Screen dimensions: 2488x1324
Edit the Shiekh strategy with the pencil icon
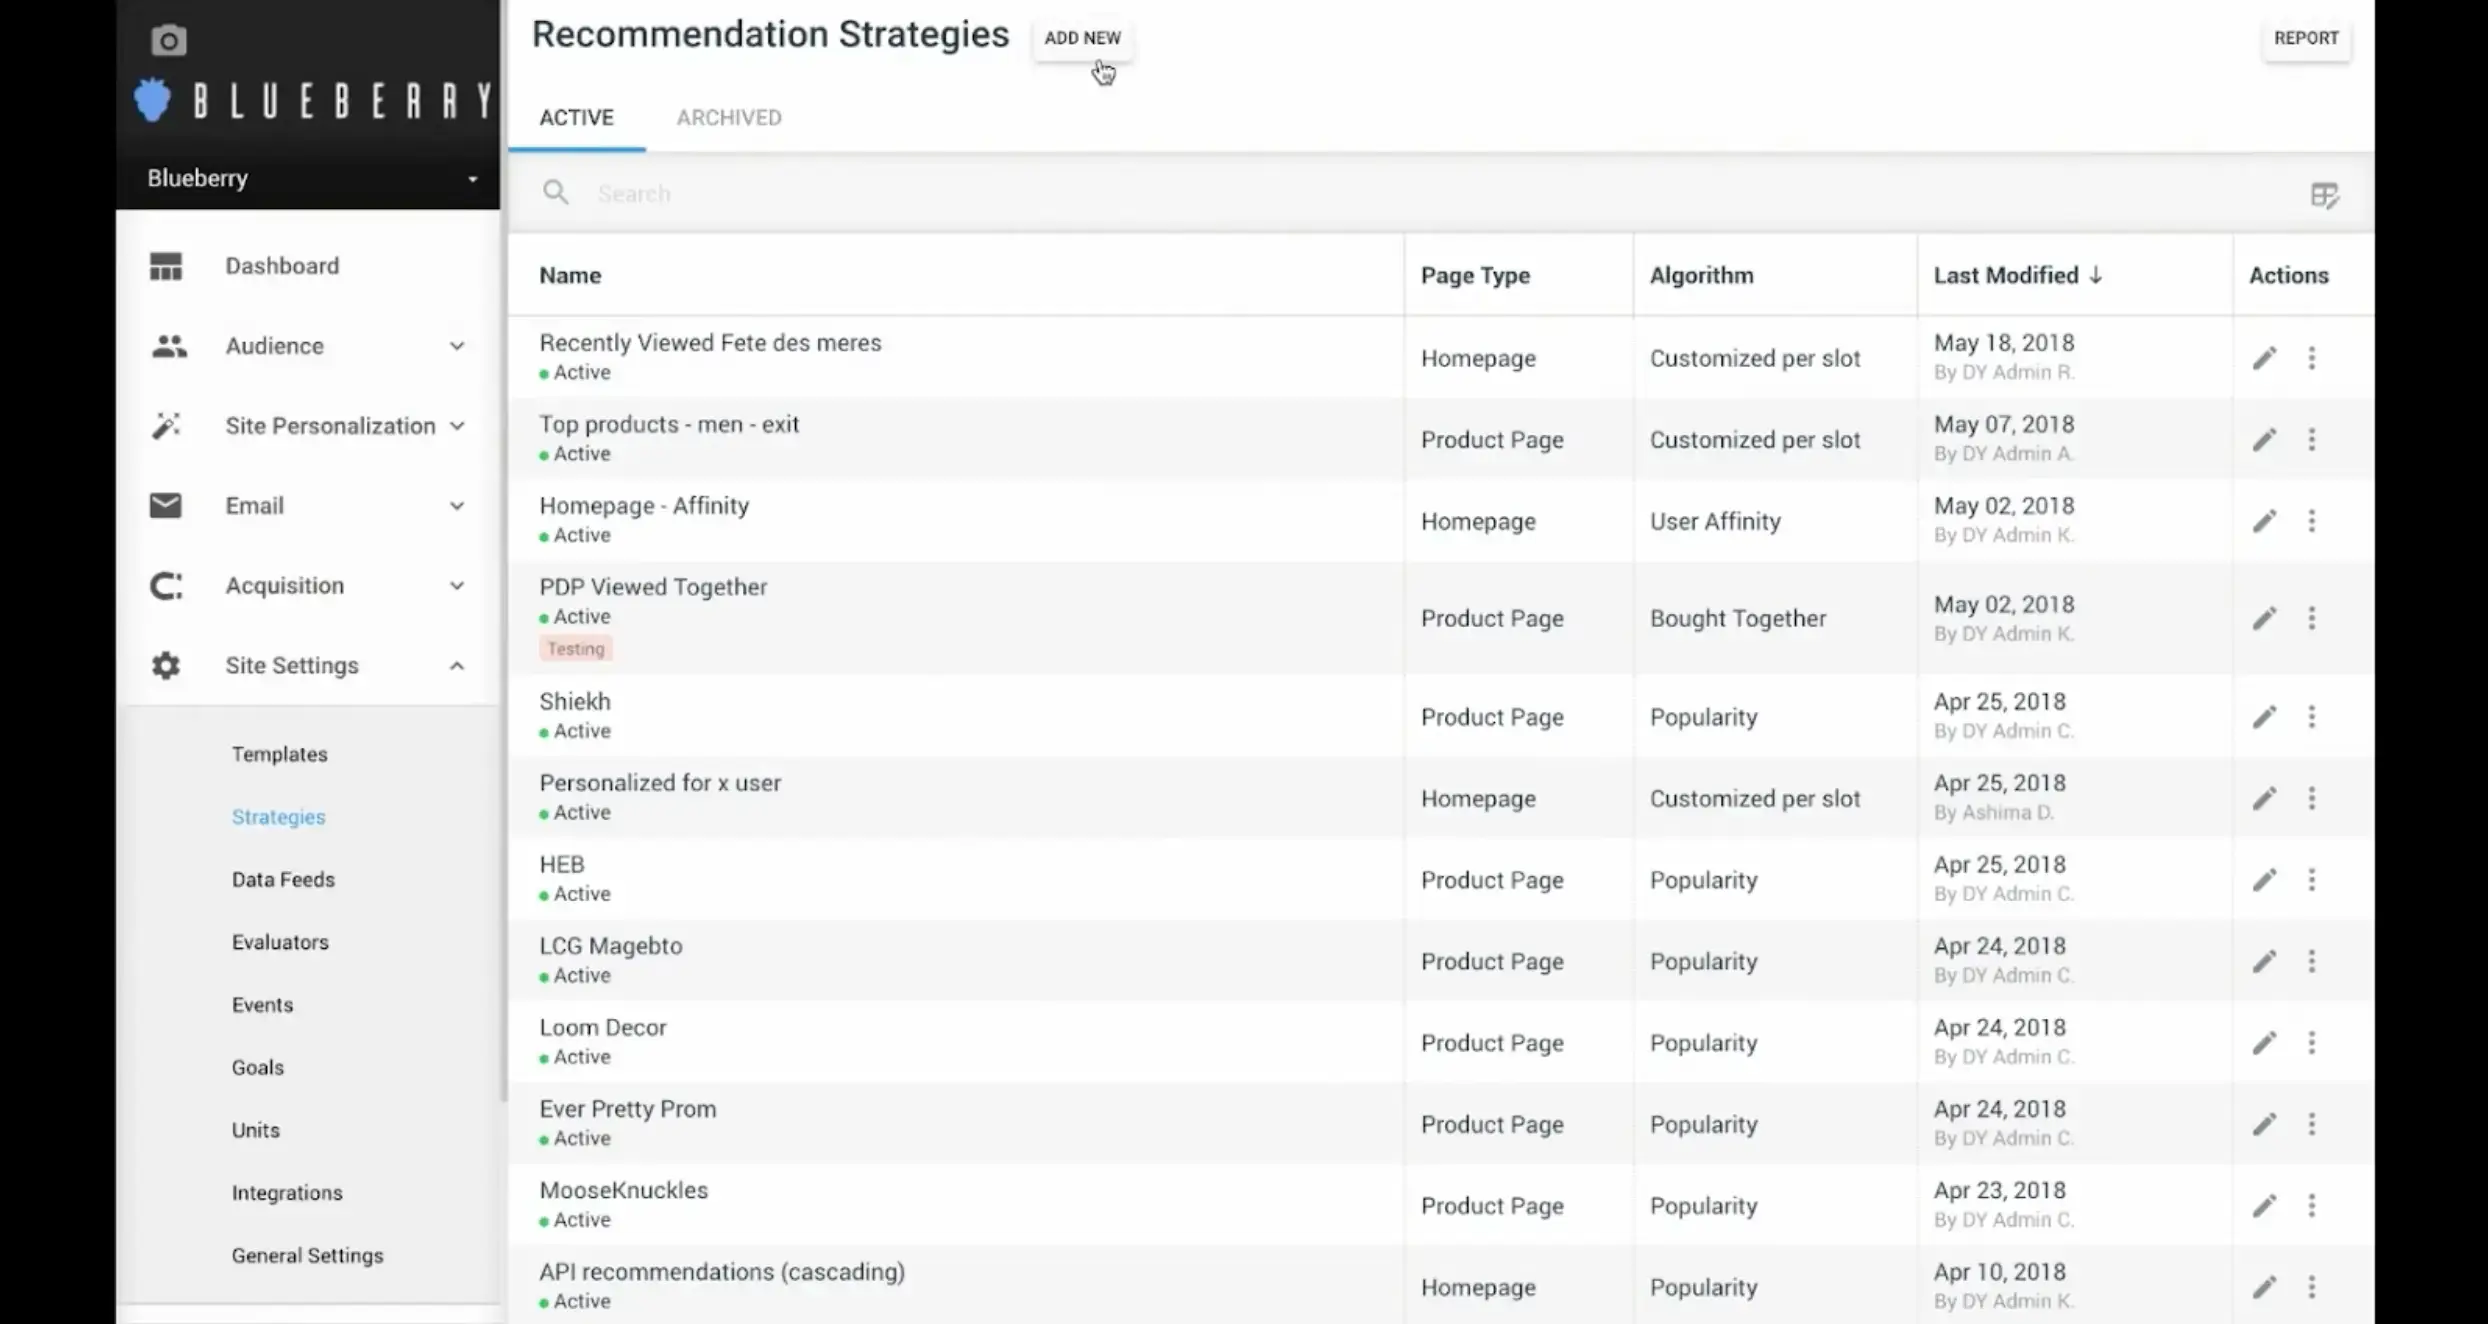2266,716
